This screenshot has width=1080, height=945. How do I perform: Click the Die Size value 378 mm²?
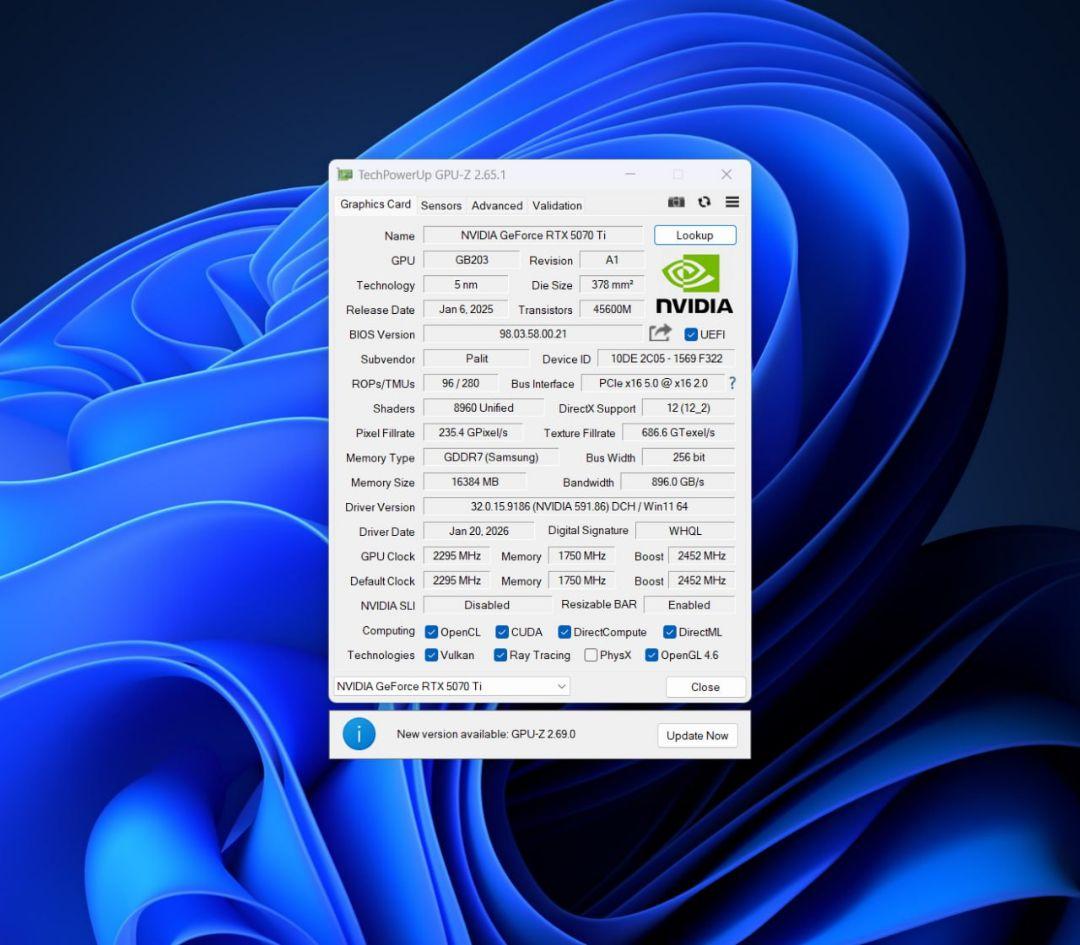tap(612, 284)
